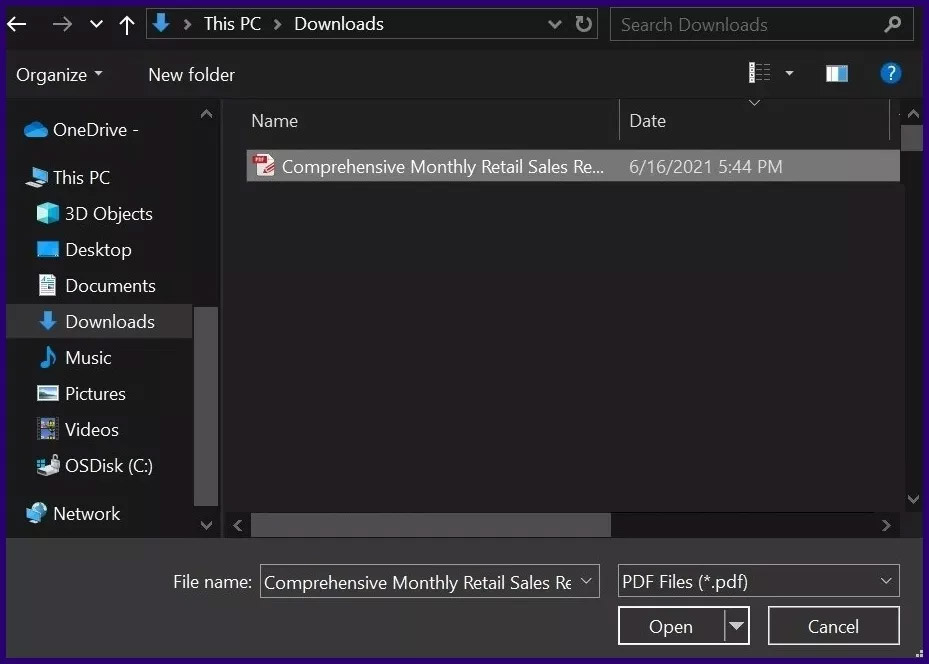Image resolution: width=929 pixels, height=664 pixels.
Task: Select the 3D Objects folder
Action: point(108,214)
